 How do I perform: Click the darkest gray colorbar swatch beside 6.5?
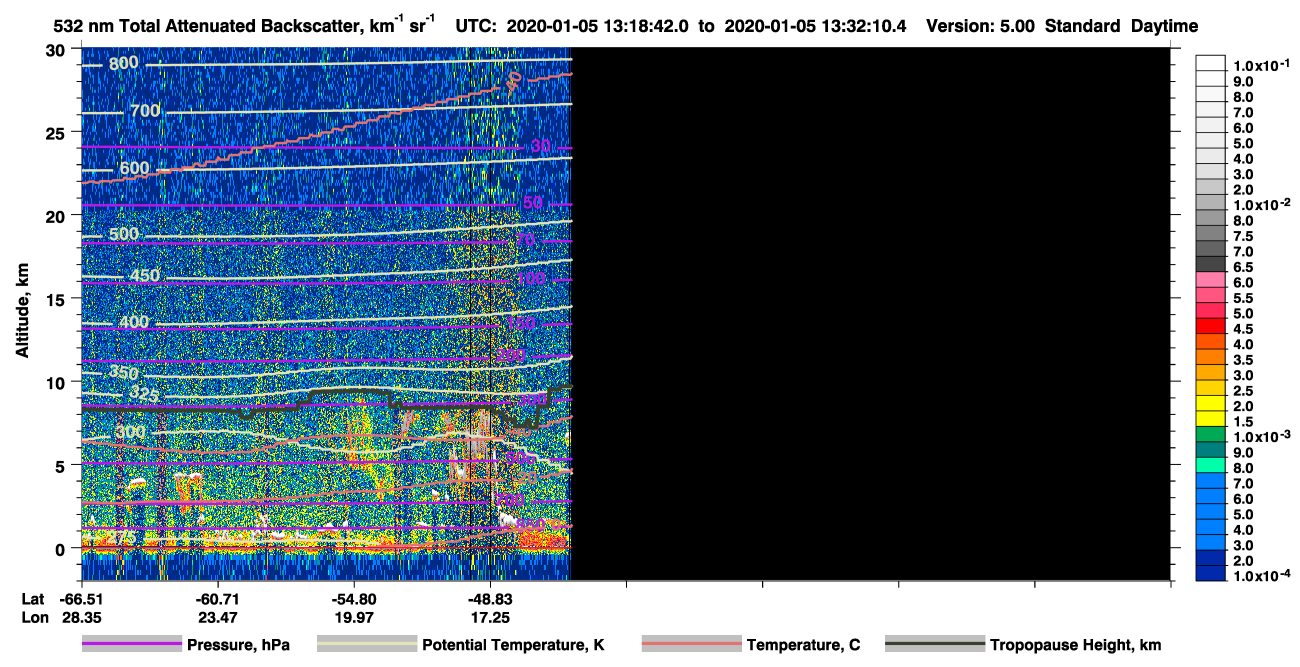click(x=1211, y=264)
